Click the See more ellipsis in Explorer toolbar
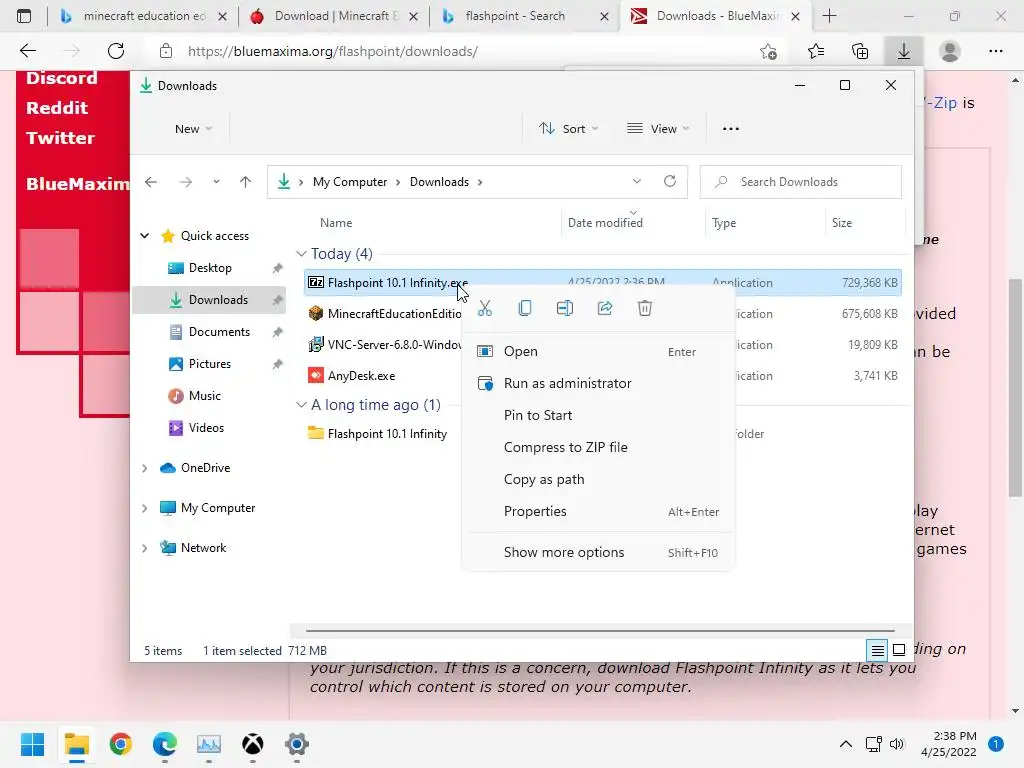The image size is (1024, 768). pyautogui.click(x=731, y=129)
